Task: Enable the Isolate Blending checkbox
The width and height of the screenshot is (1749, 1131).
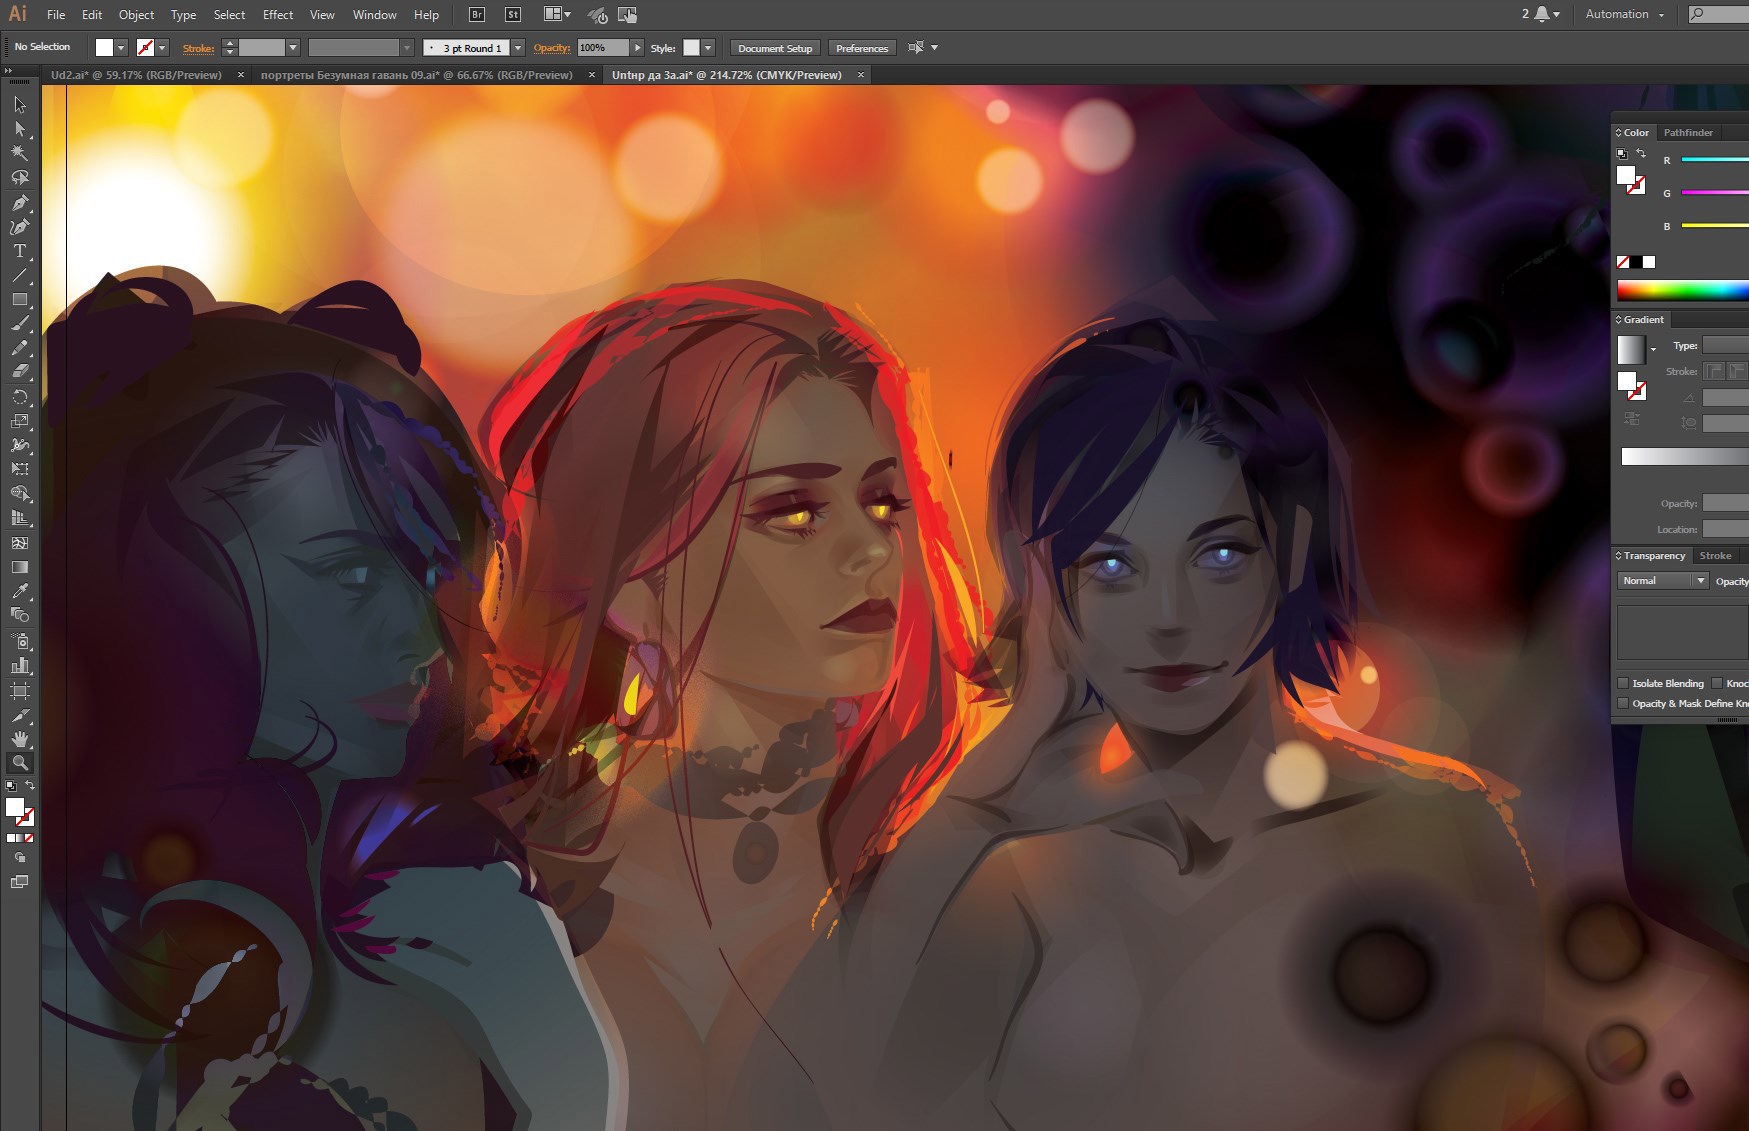Action: point(1623,683)
